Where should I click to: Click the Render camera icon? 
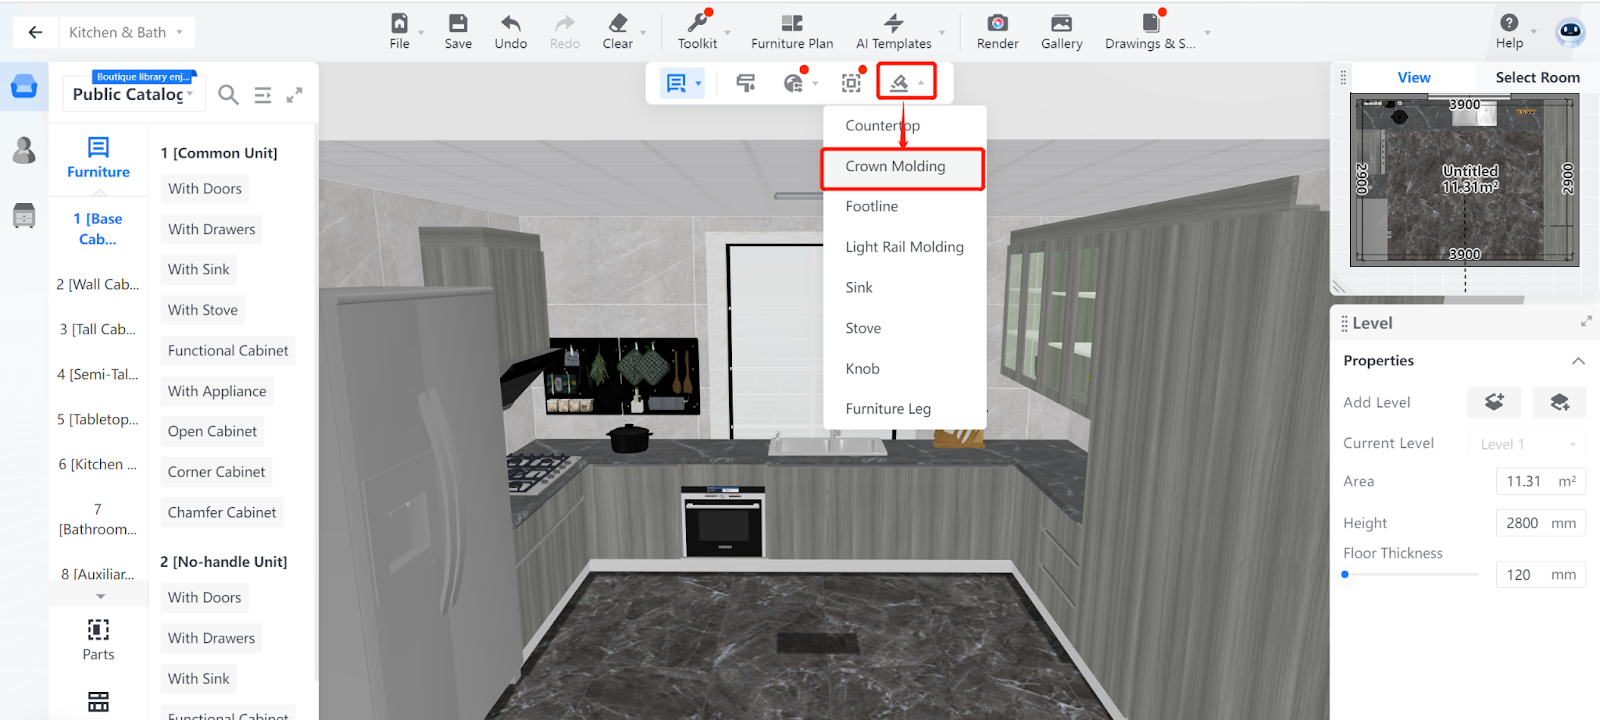coord(997,24)
